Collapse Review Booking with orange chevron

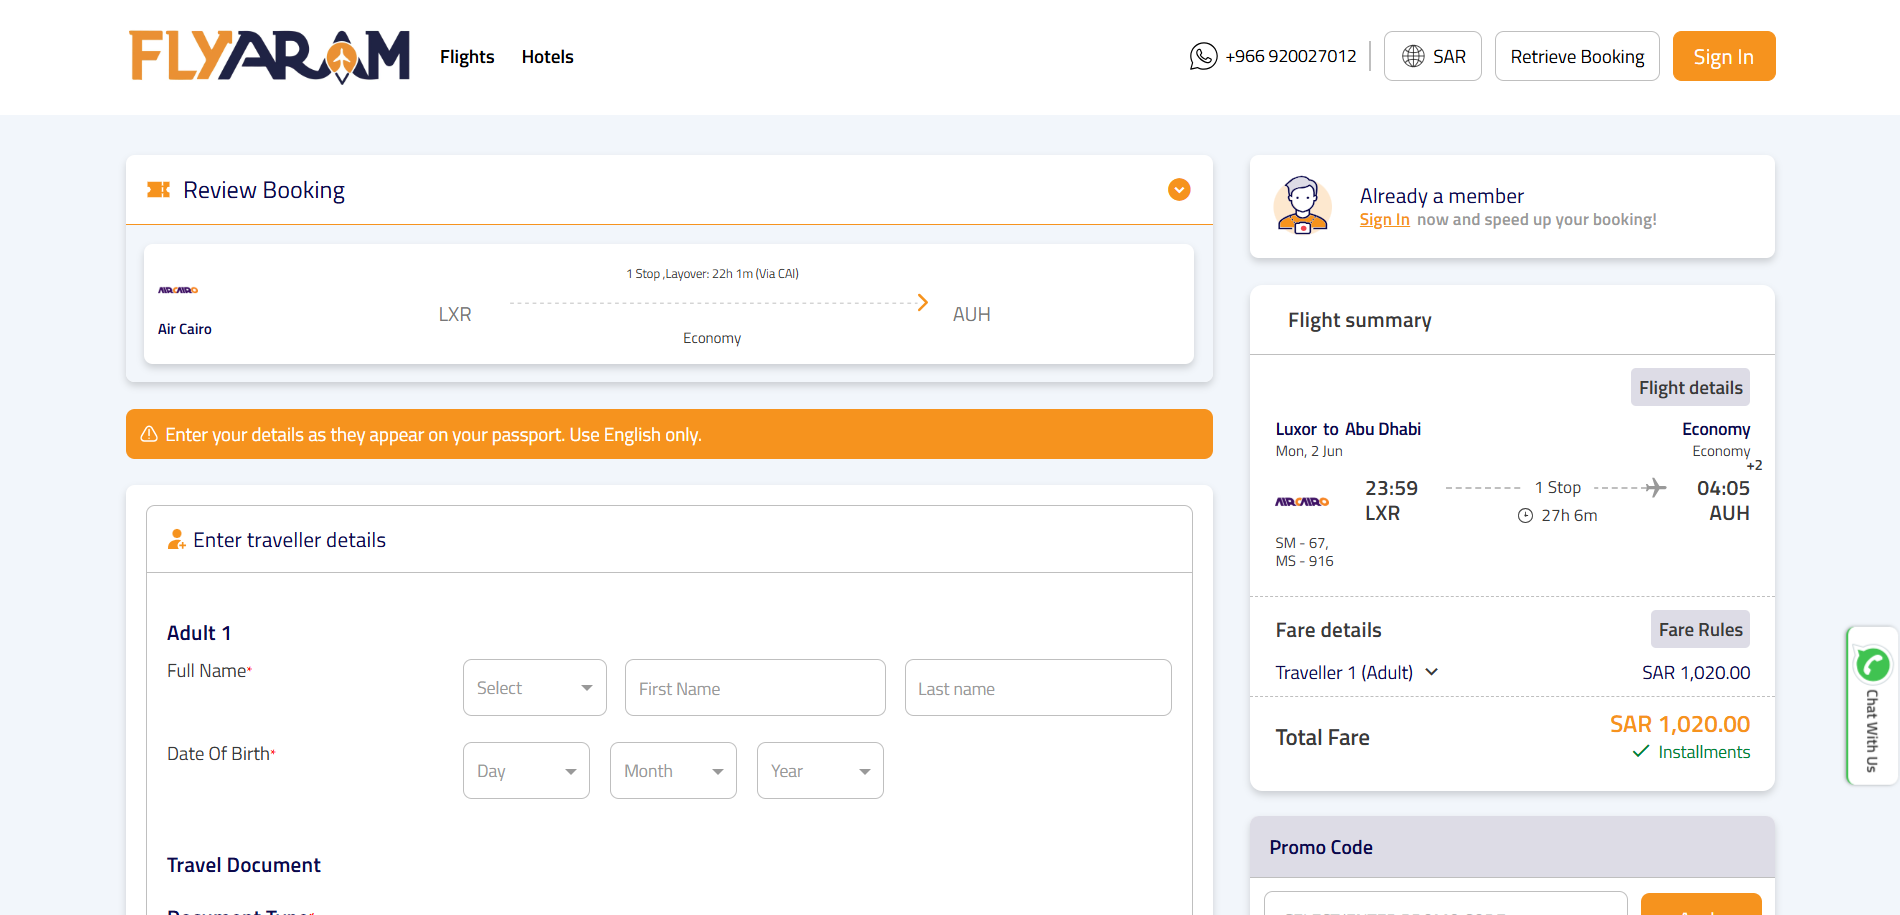click(1179, 190)
